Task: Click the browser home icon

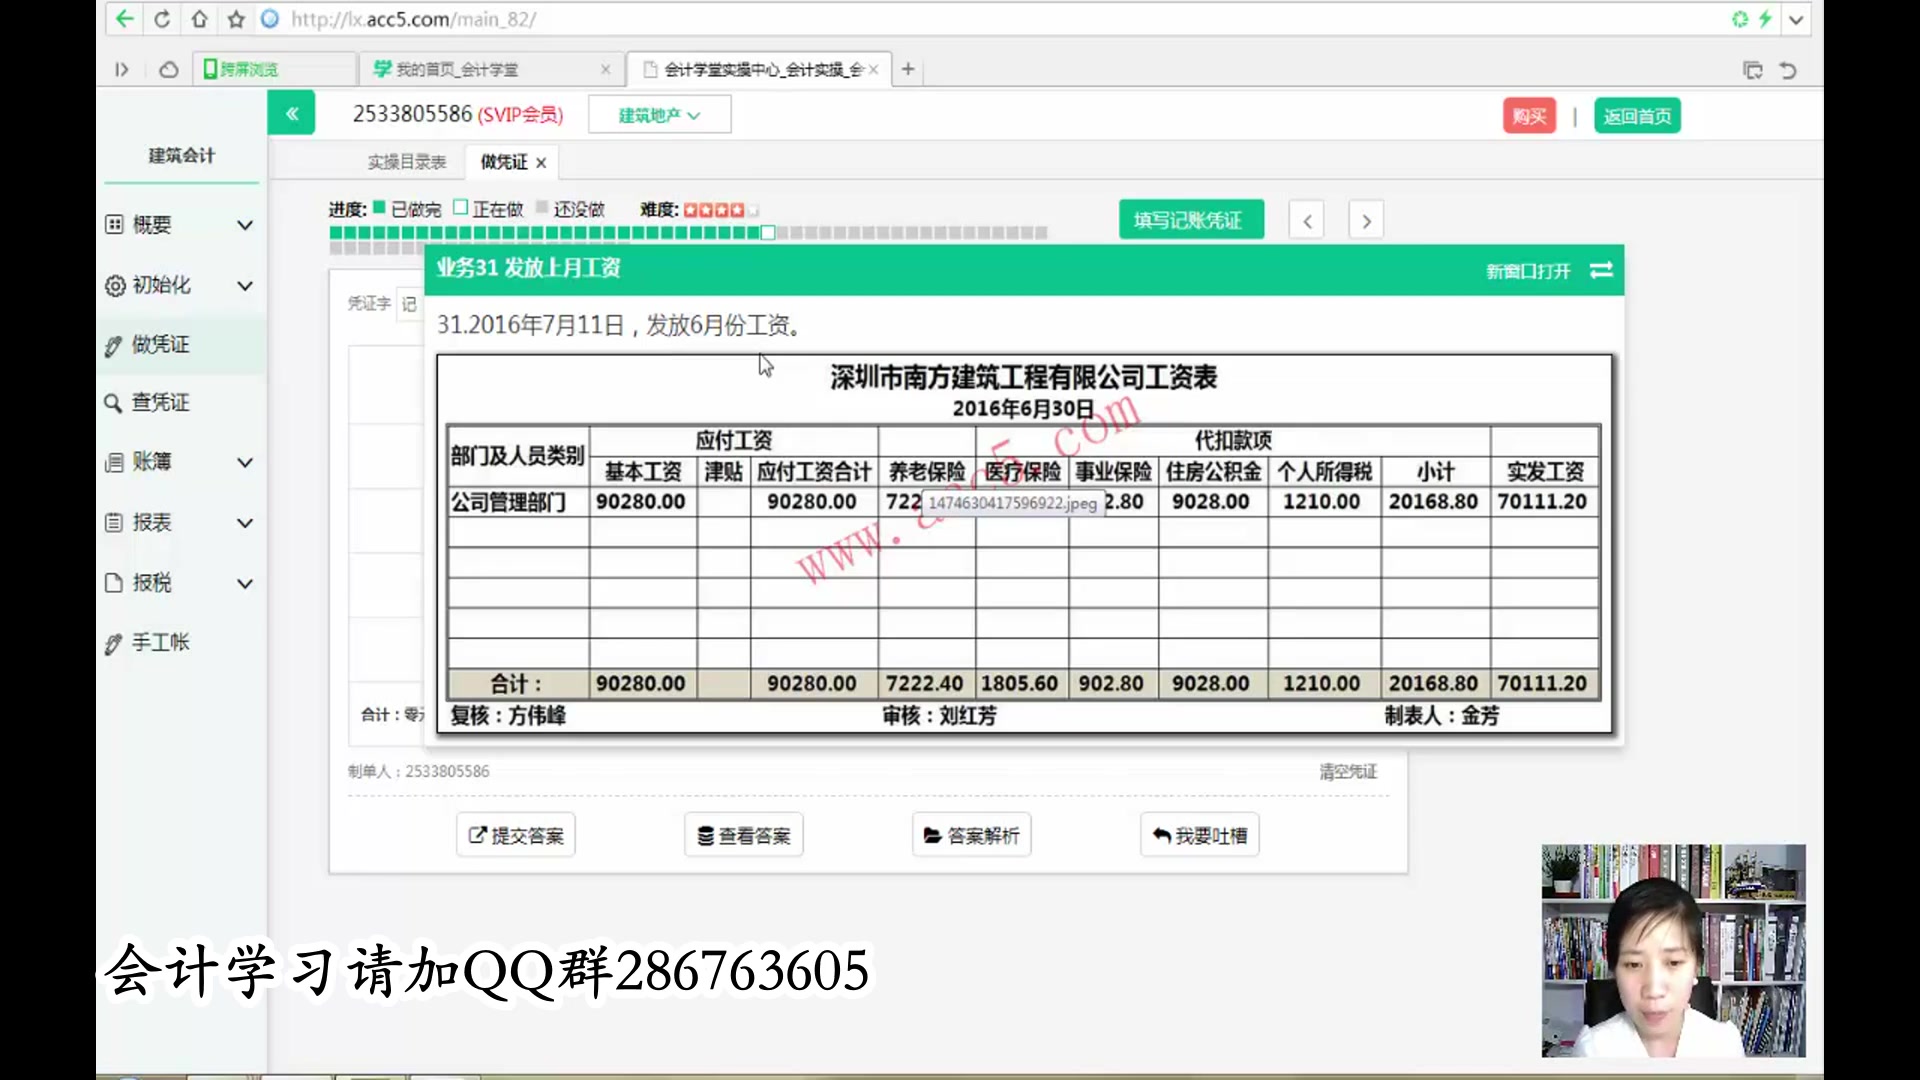Action: (x=199, y=19)
